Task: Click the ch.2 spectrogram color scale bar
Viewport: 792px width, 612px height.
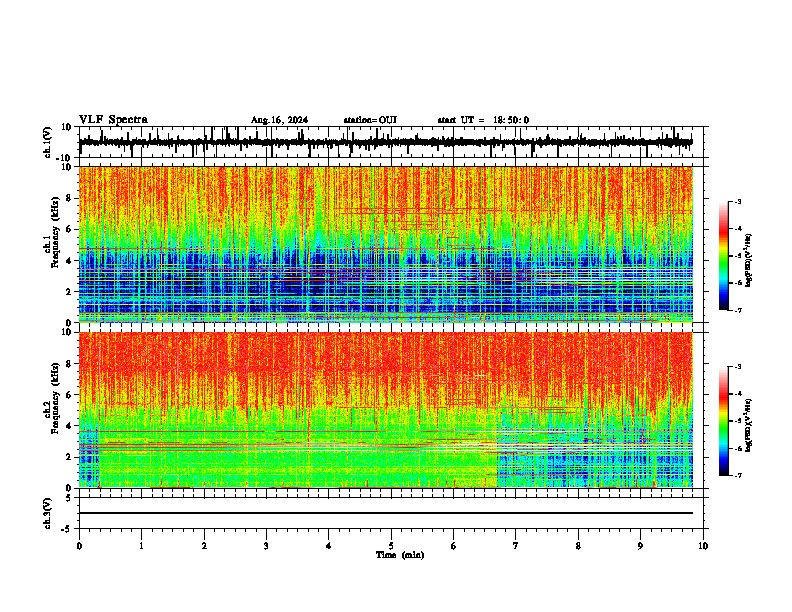Action: 723,421
